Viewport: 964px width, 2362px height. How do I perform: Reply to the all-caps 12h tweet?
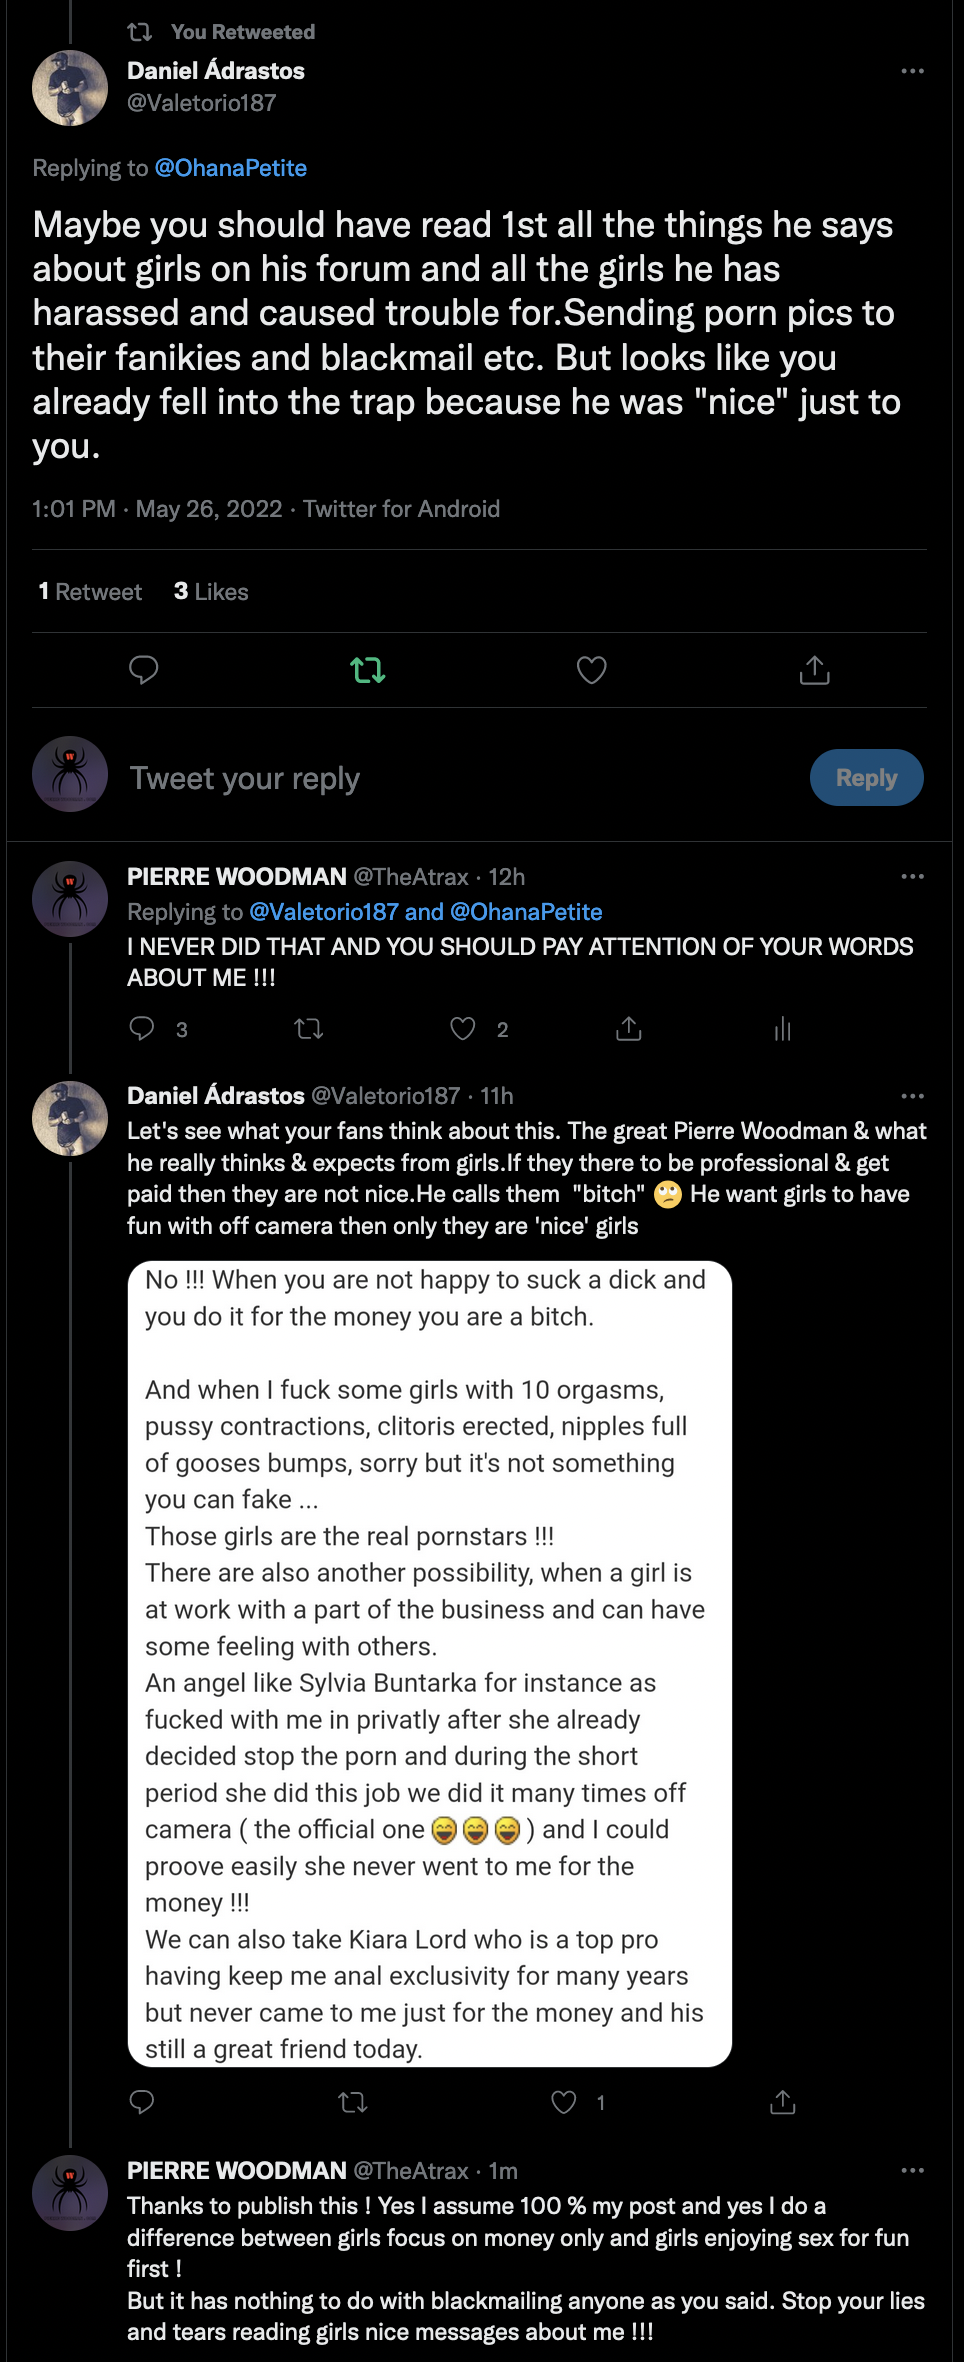point(143,1029)
